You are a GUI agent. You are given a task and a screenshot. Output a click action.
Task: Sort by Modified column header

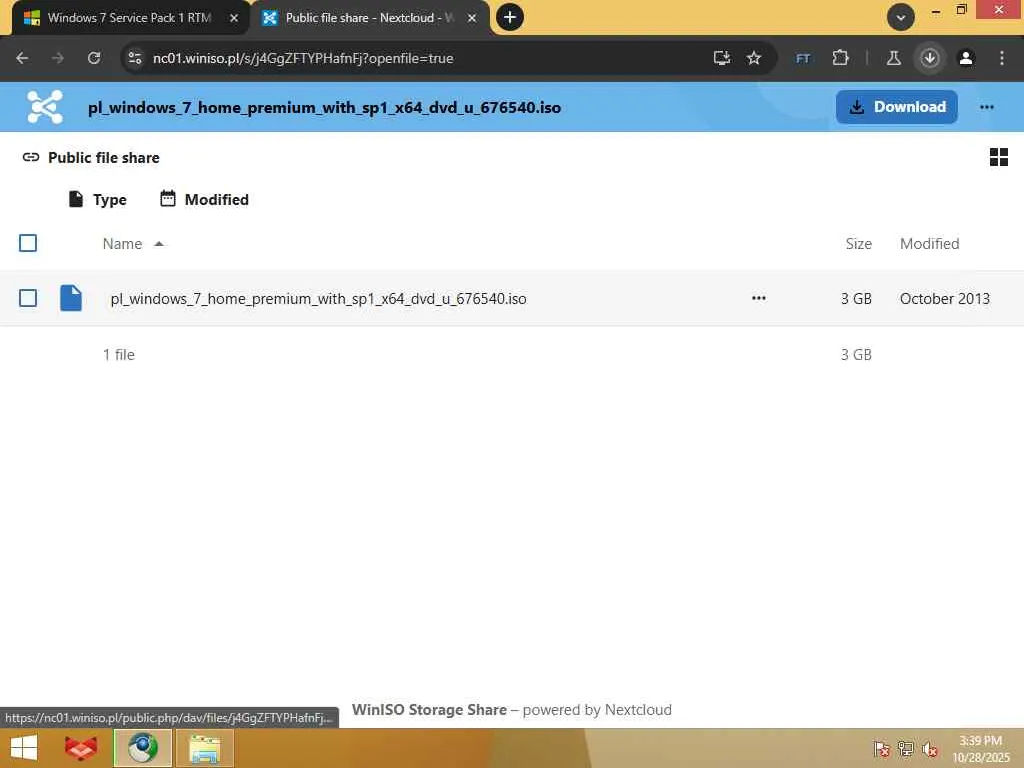click(929, 244)
